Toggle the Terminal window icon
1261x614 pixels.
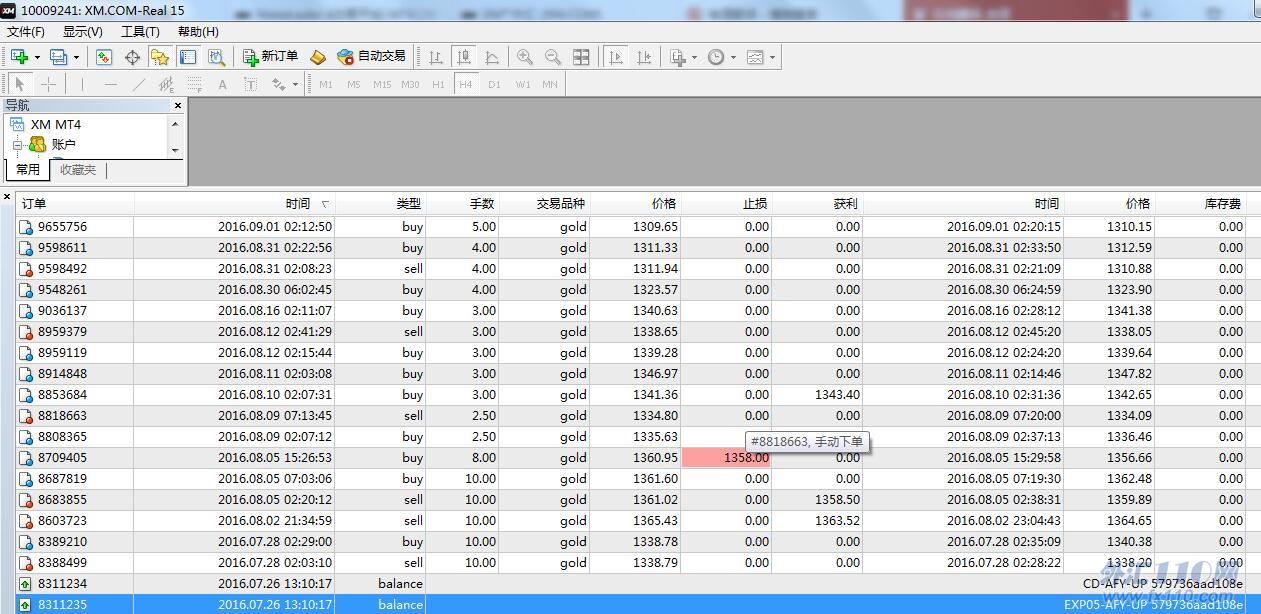[188, 57]
